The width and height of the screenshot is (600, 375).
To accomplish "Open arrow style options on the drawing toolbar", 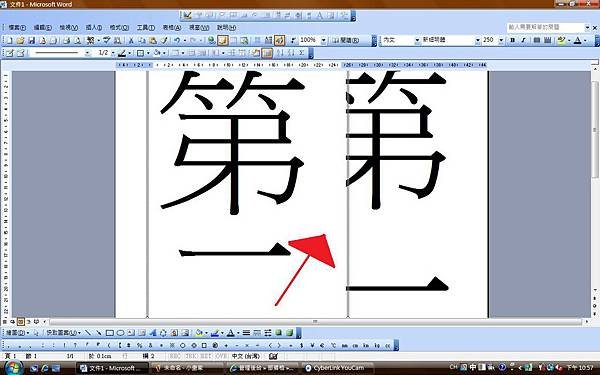I will (268, 333).
